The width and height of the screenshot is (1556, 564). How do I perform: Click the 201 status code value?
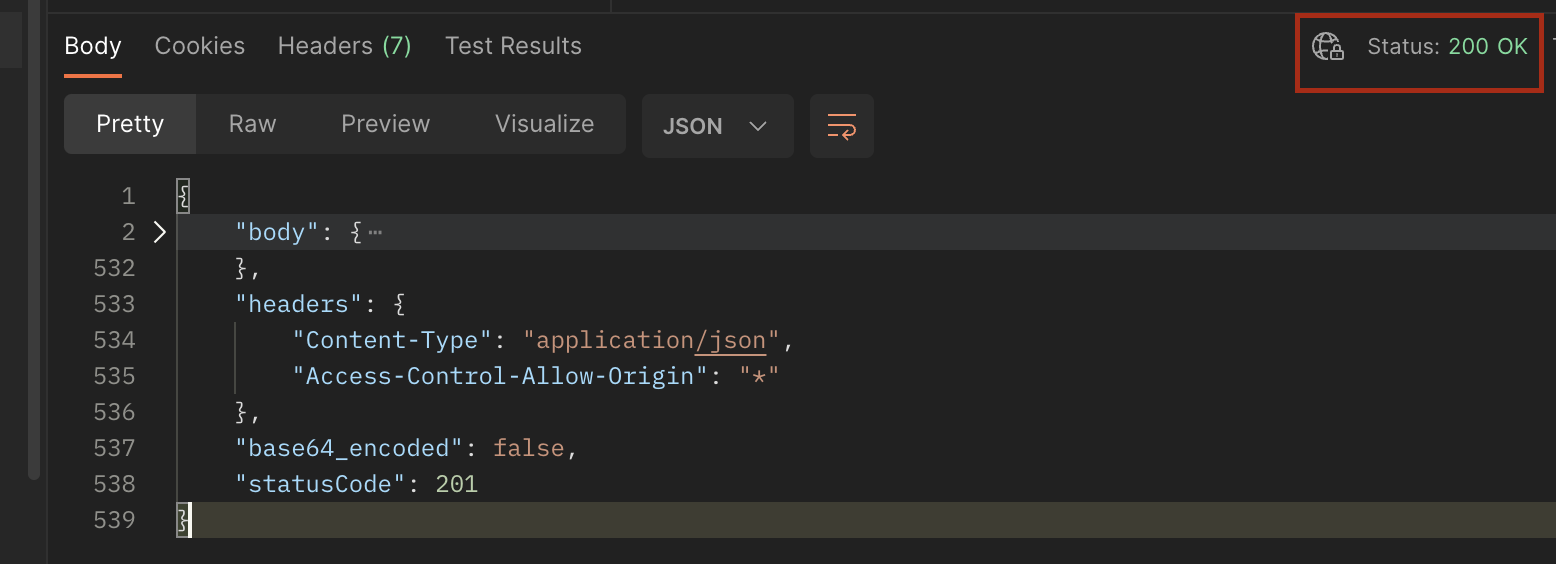click(x=457, y=484)
